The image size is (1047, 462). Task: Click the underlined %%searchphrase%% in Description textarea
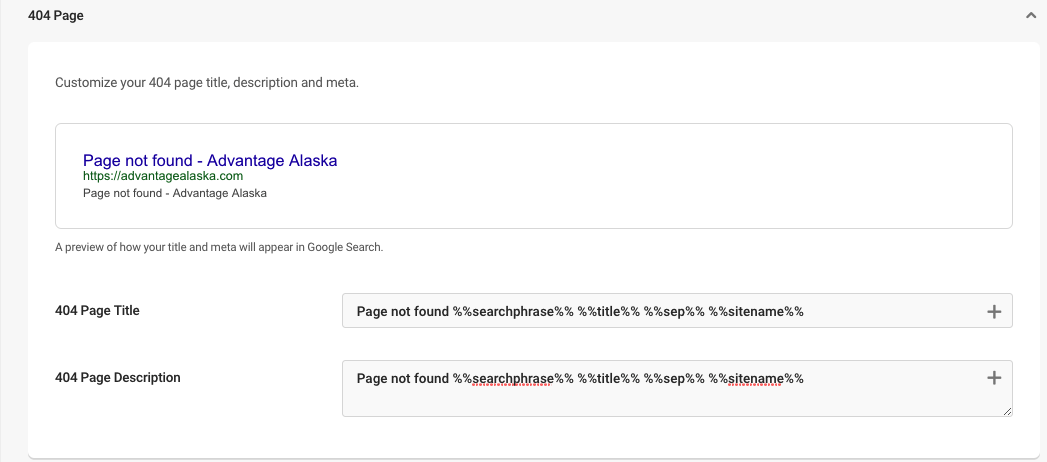(513, 379)
